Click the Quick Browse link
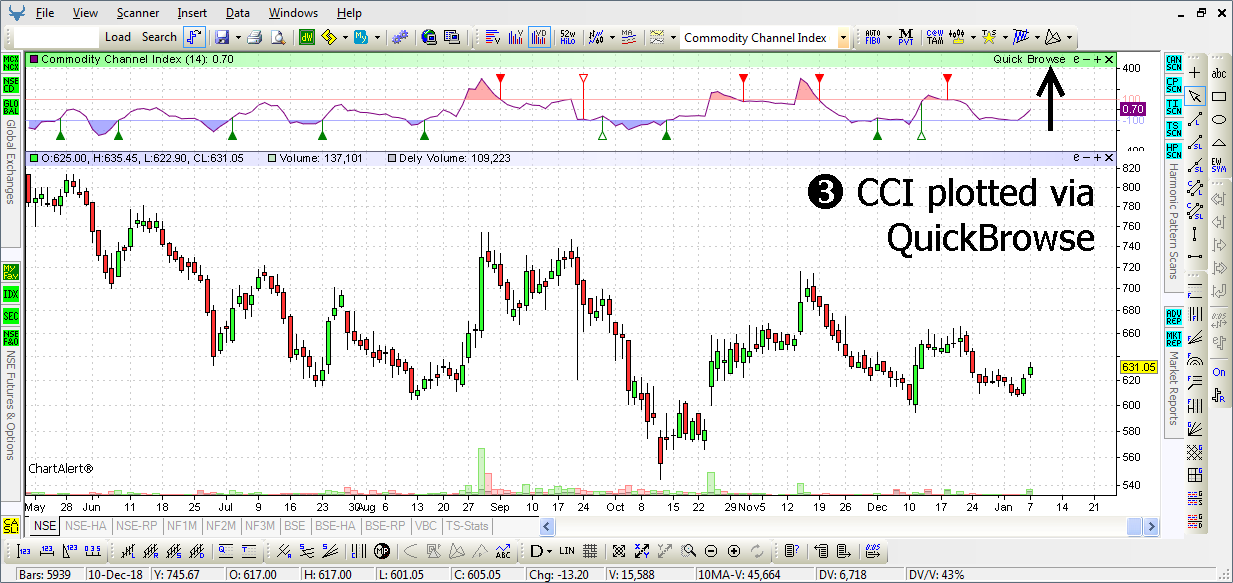 tap(1029, 60)
